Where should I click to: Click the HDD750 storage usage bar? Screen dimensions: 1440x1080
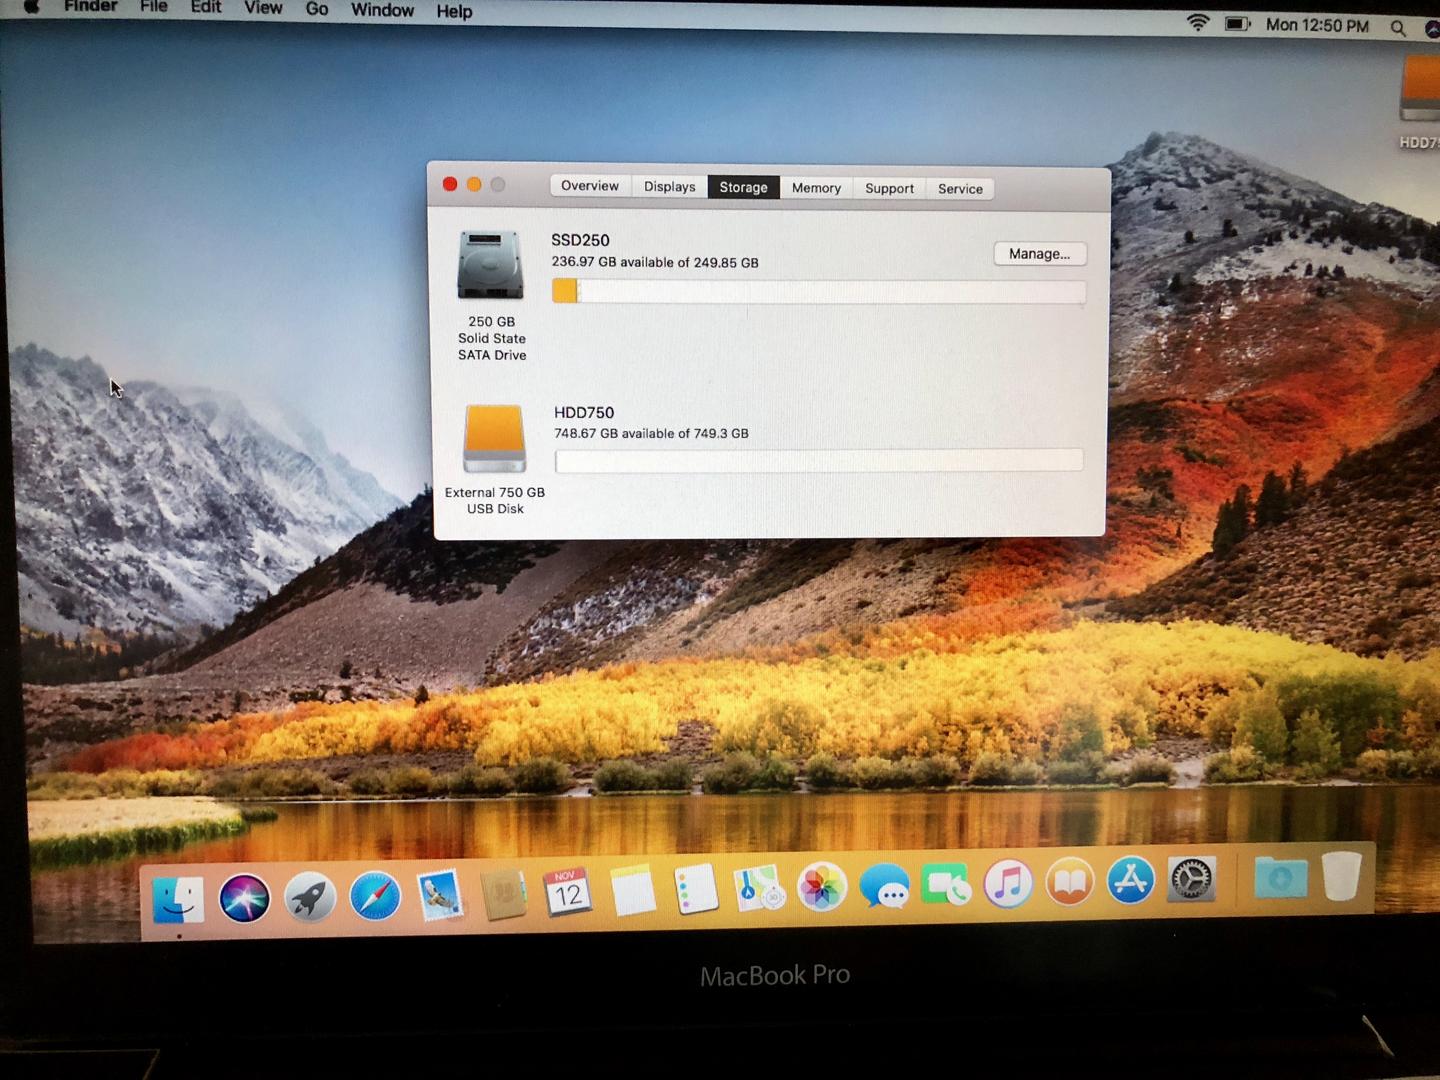coord(819,460)
